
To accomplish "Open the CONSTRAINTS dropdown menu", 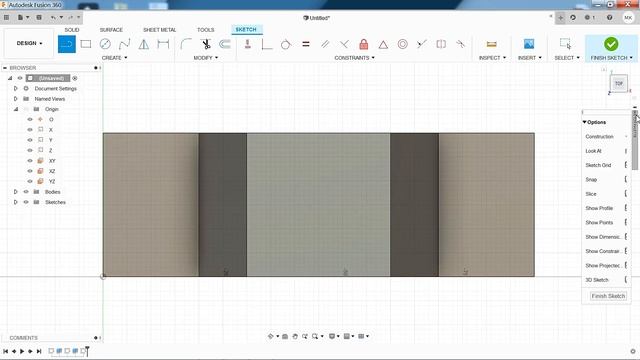I will [x=354, y=58].
